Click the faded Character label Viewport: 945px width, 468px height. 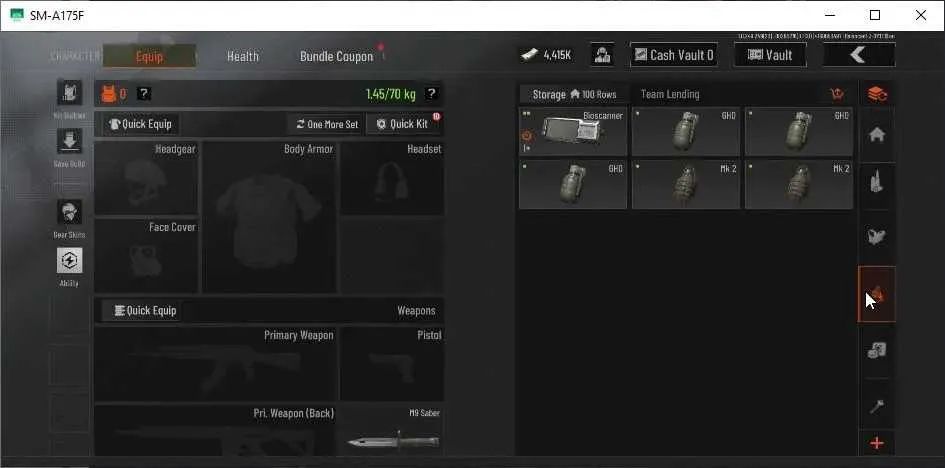point(75,56)
